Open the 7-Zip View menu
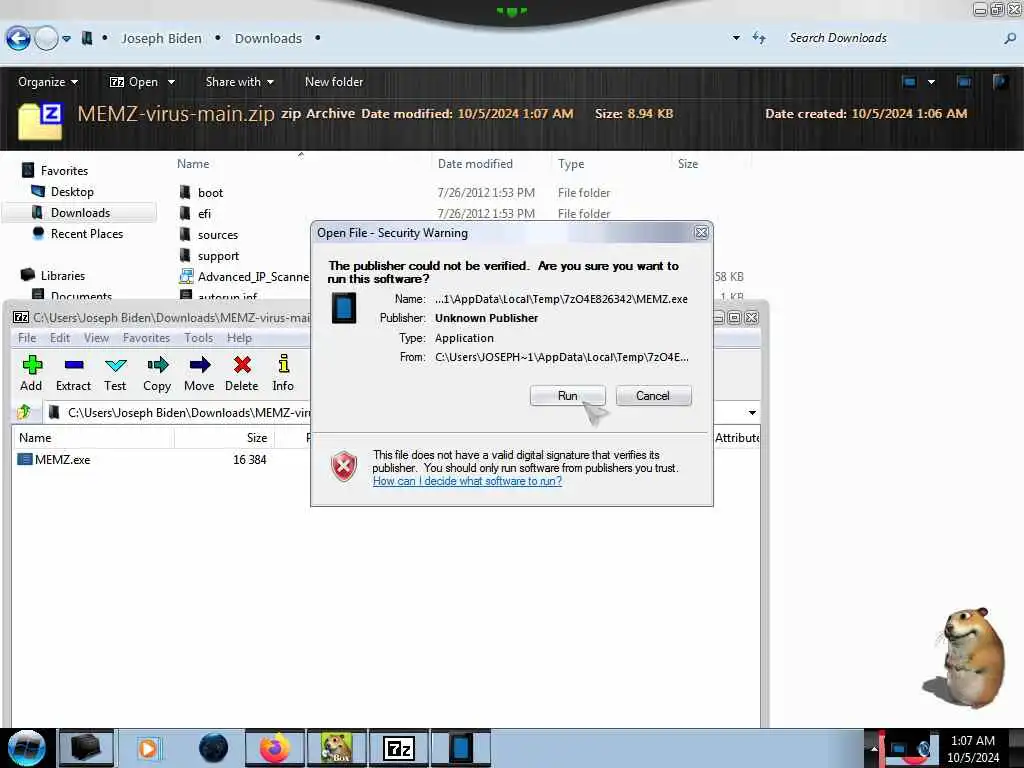1024x768 pixels. (x=96, y=338)
